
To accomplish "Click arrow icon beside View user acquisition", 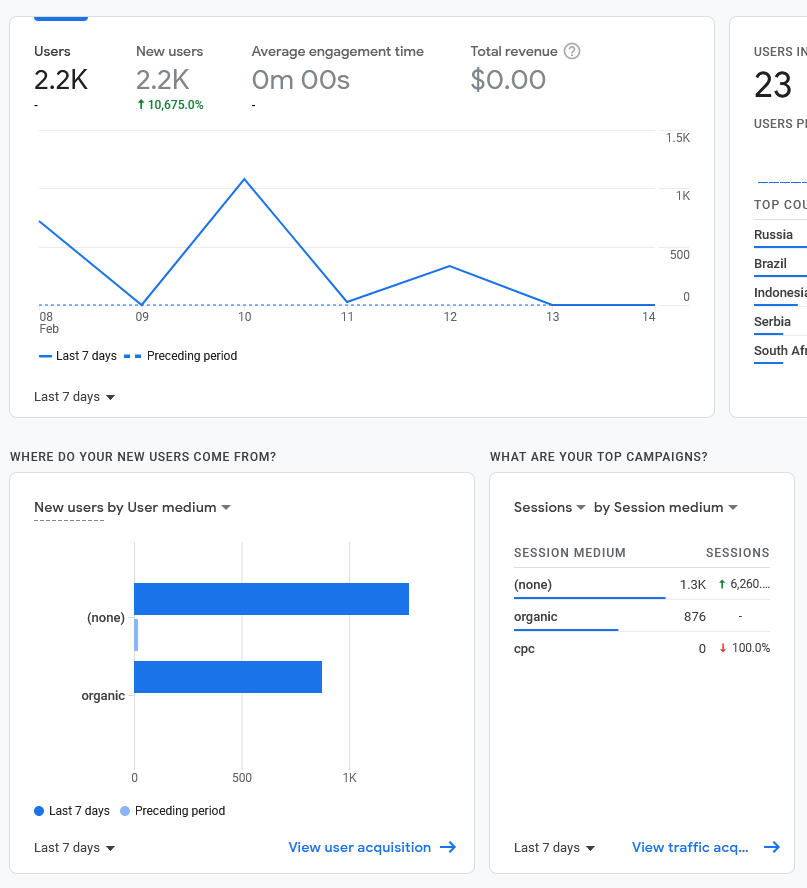I will pyautogui.click(x=448, y=847).
